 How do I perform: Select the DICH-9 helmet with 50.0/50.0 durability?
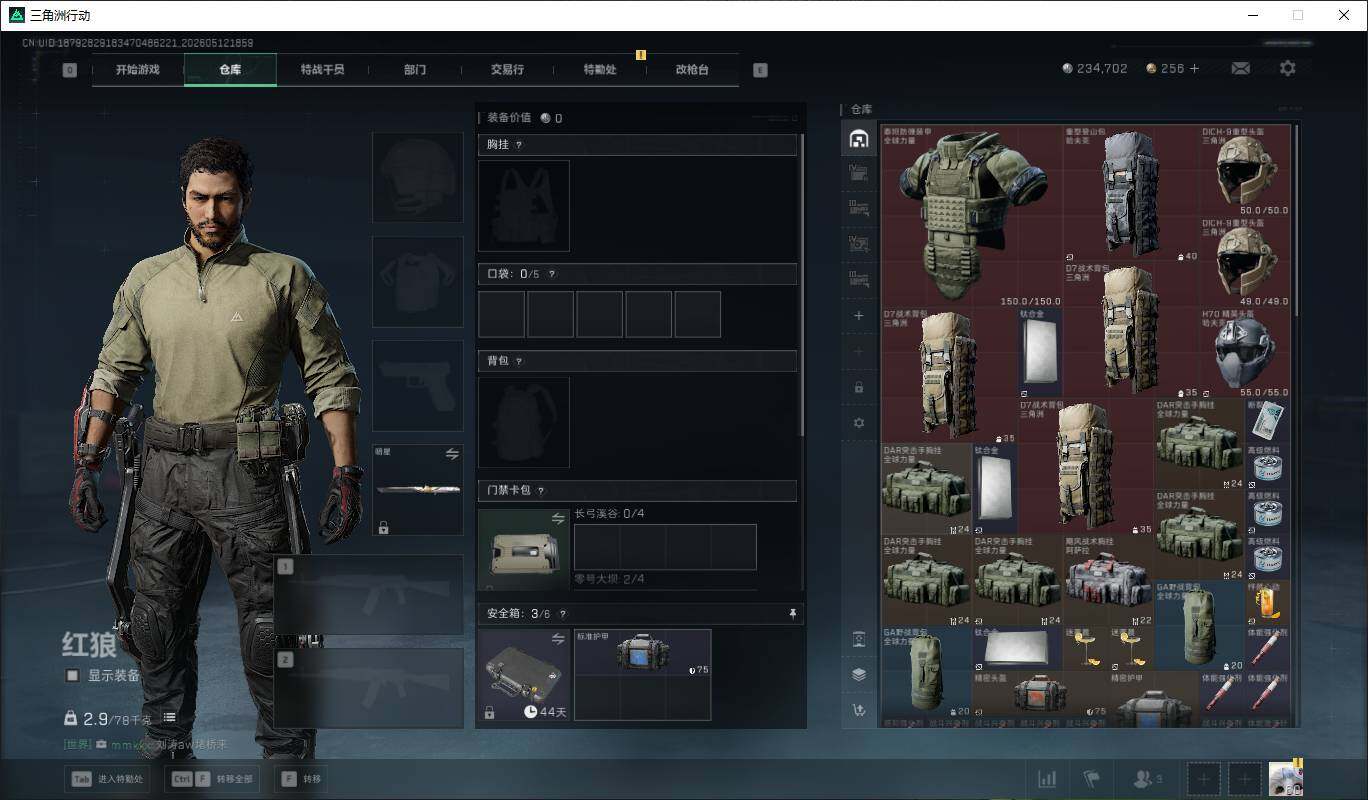1245,171
